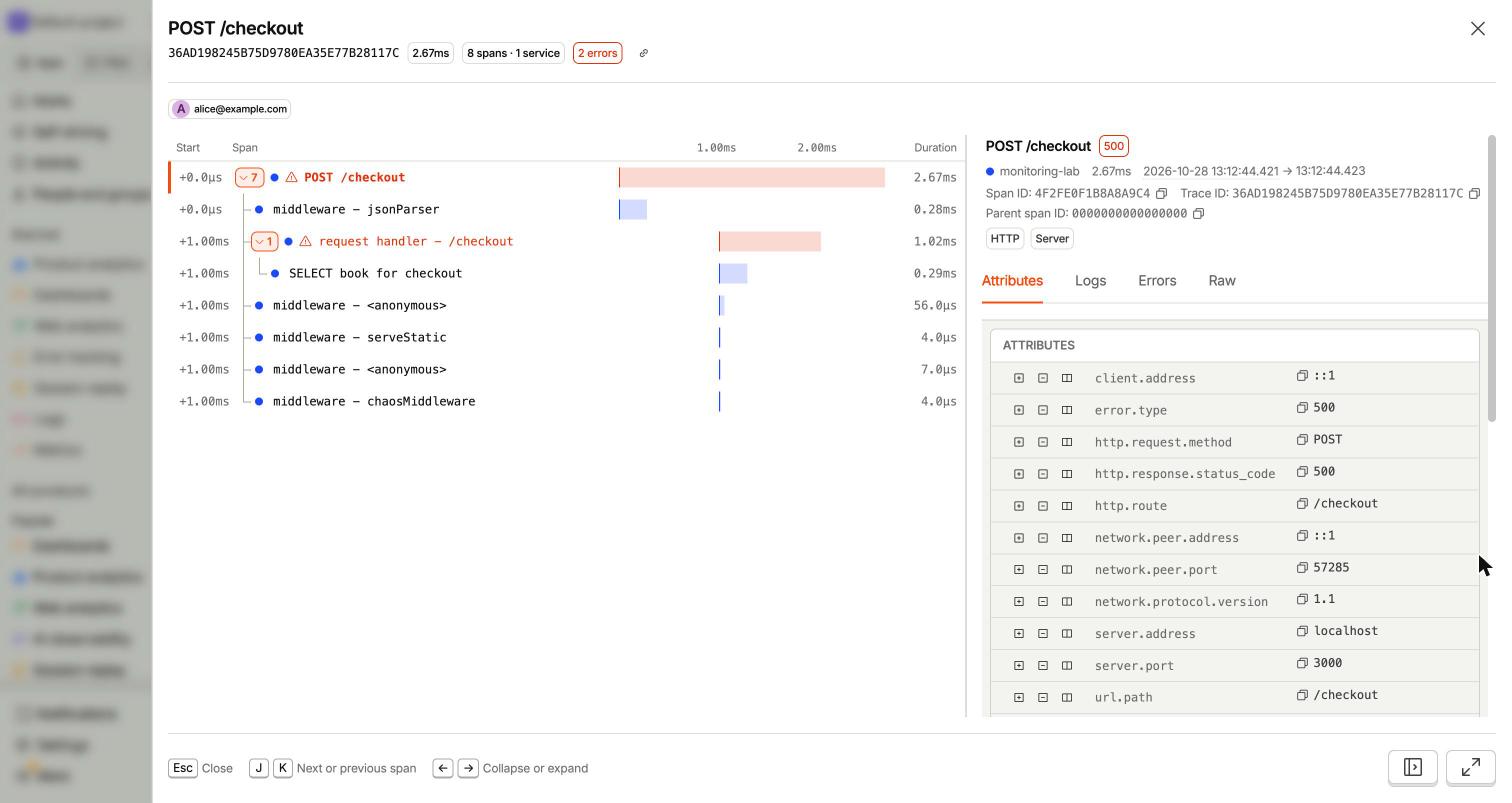Copy the Trace ID in span details

pyautogui.click(x=1474, y=193)
